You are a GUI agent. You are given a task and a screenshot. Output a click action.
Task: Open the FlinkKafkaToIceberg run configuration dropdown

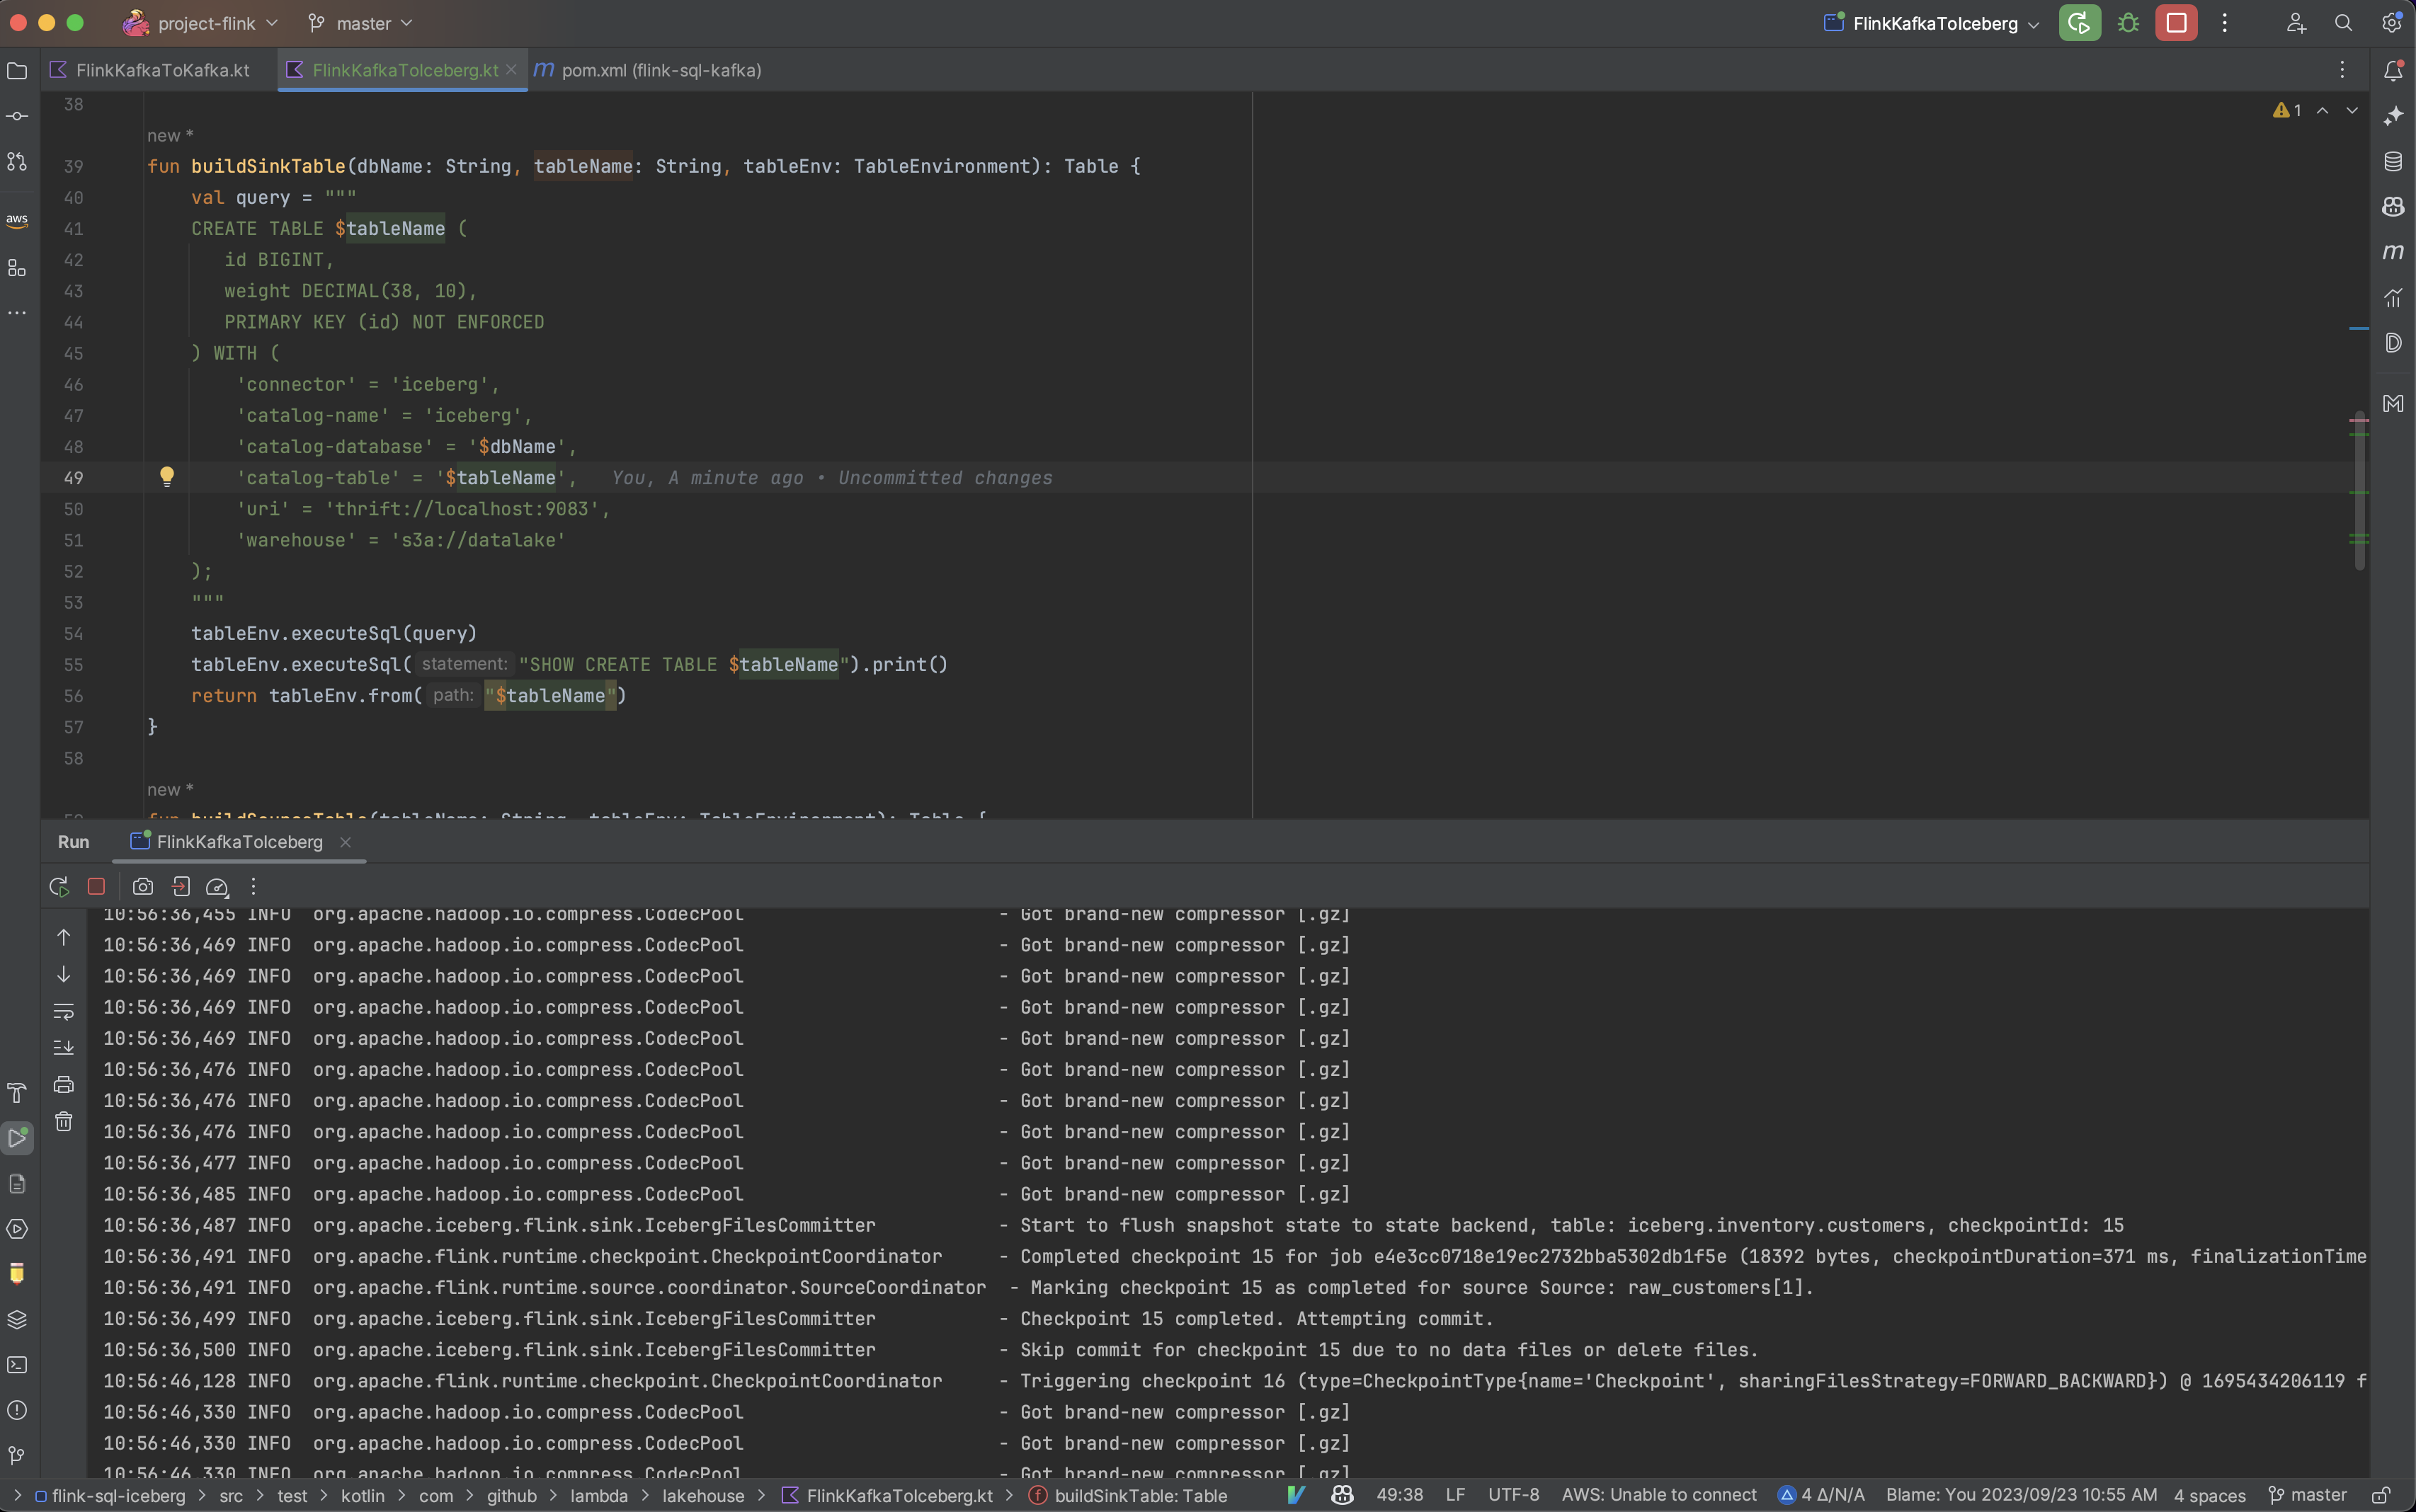[1935, 23]
